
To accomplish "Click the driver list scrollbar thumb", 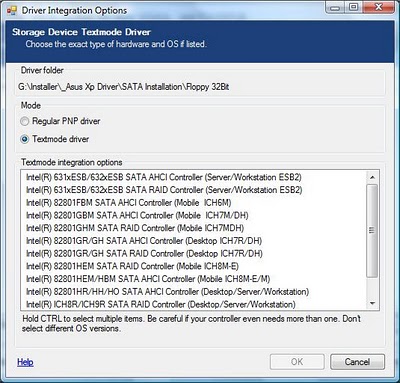I will pyautogui.click(x=372, y=230).
